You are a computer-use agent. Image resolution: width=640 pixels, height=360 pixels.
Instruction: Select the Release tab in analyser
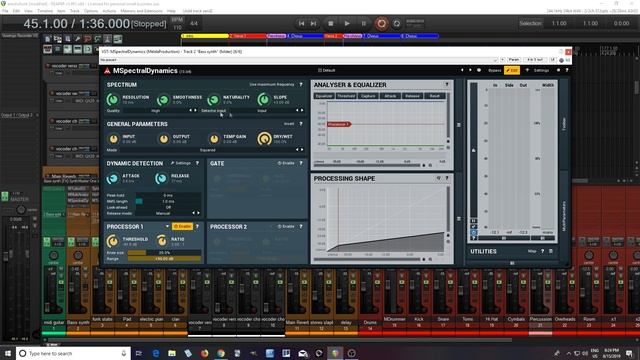pyautogui.click(x=412, y=96)
